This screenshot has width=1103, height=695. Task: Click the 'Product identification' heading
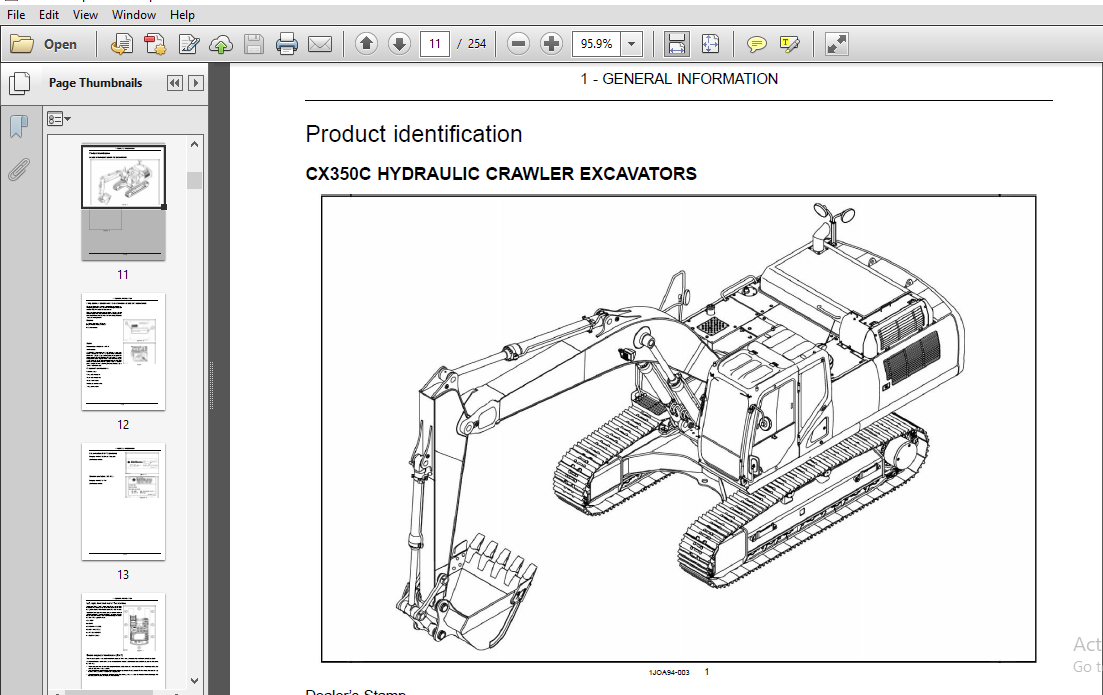(x=414, y=134)
